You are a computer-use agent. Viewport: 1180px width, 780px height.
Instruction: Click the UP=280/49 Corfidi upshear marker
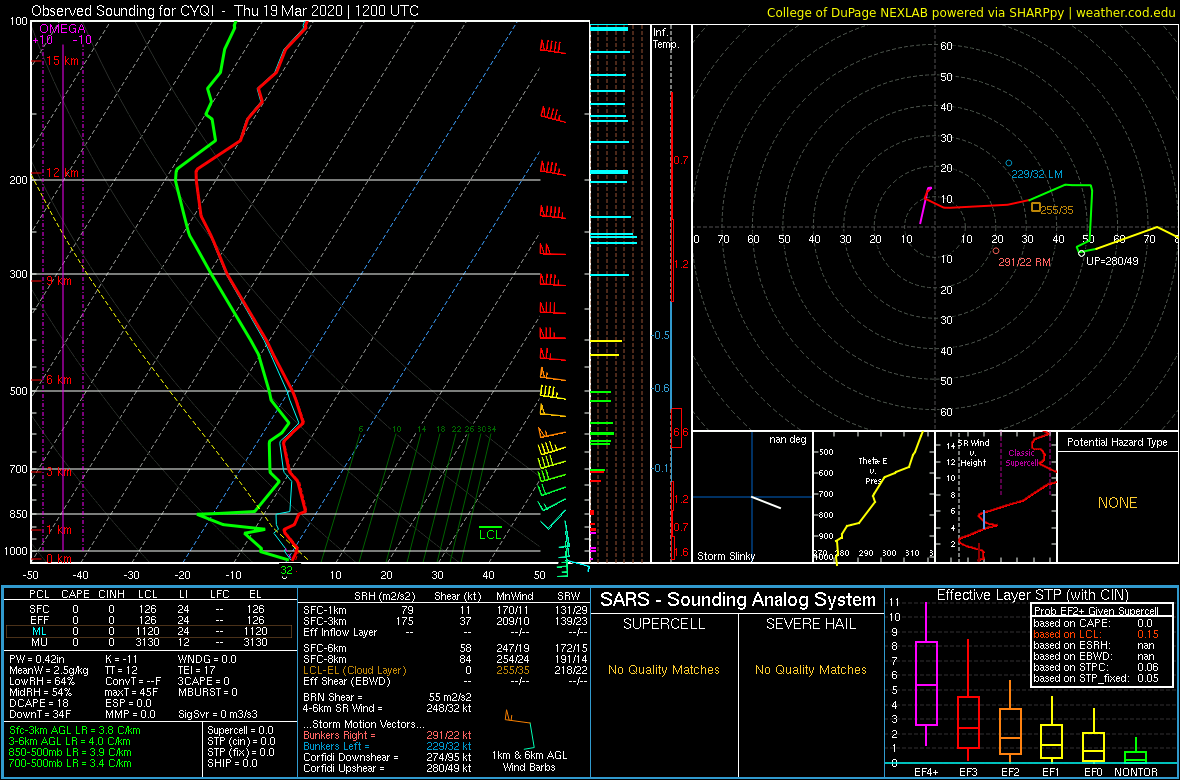(x=1081, y=254)
